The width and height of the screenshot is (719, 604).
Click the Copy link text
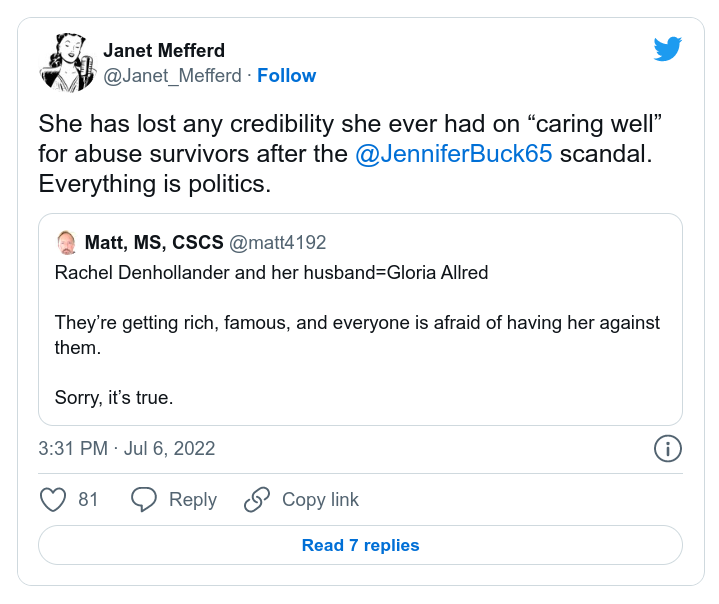pos(320,499)
